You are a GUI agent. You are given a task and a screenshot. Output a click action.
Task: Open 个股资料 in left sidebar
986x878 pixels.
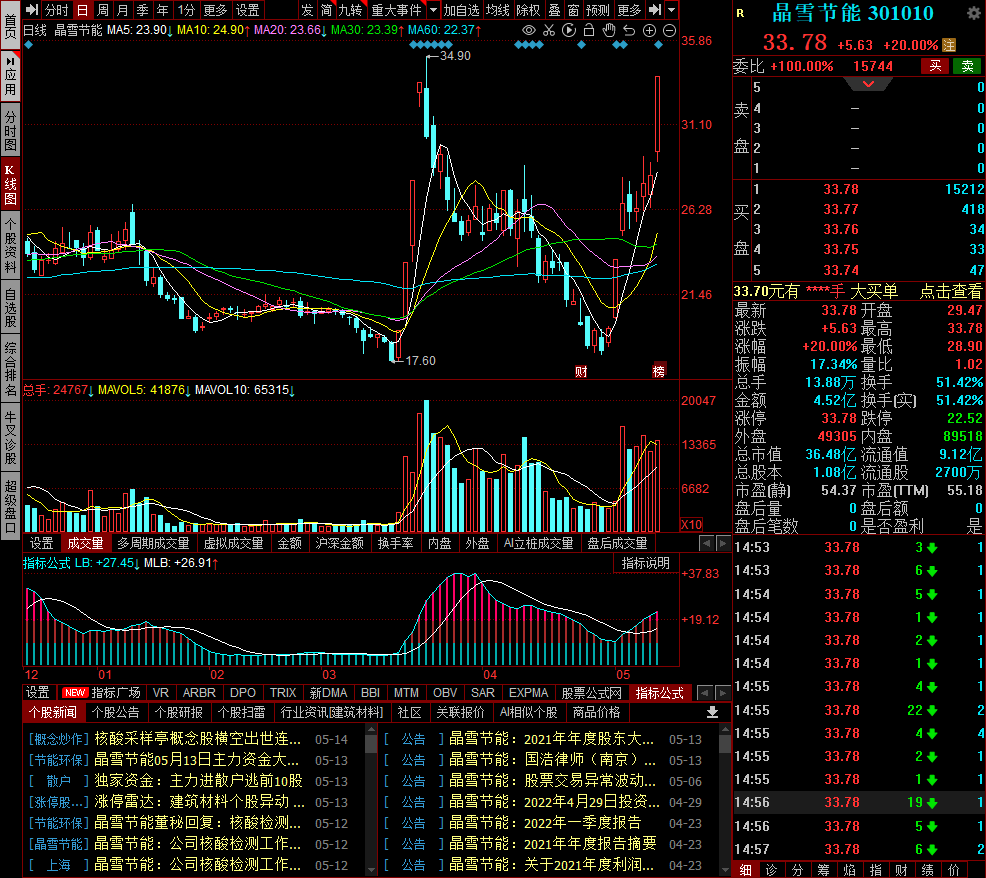pos(11,245)
